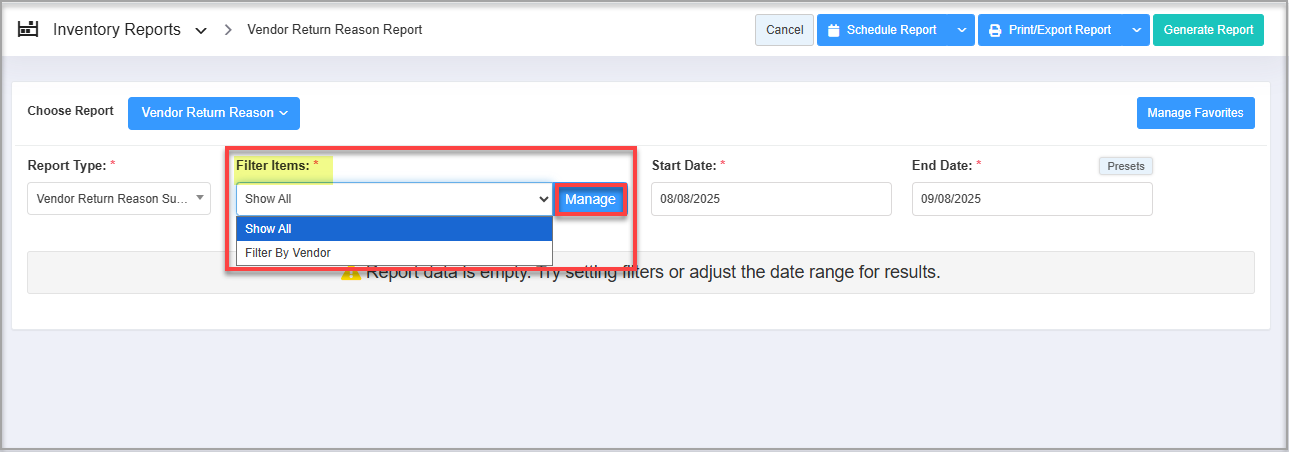Open the Print/Export Report dropdown arrow
This screenshot has height=452, width=1289.
(x=1136, y=30)
